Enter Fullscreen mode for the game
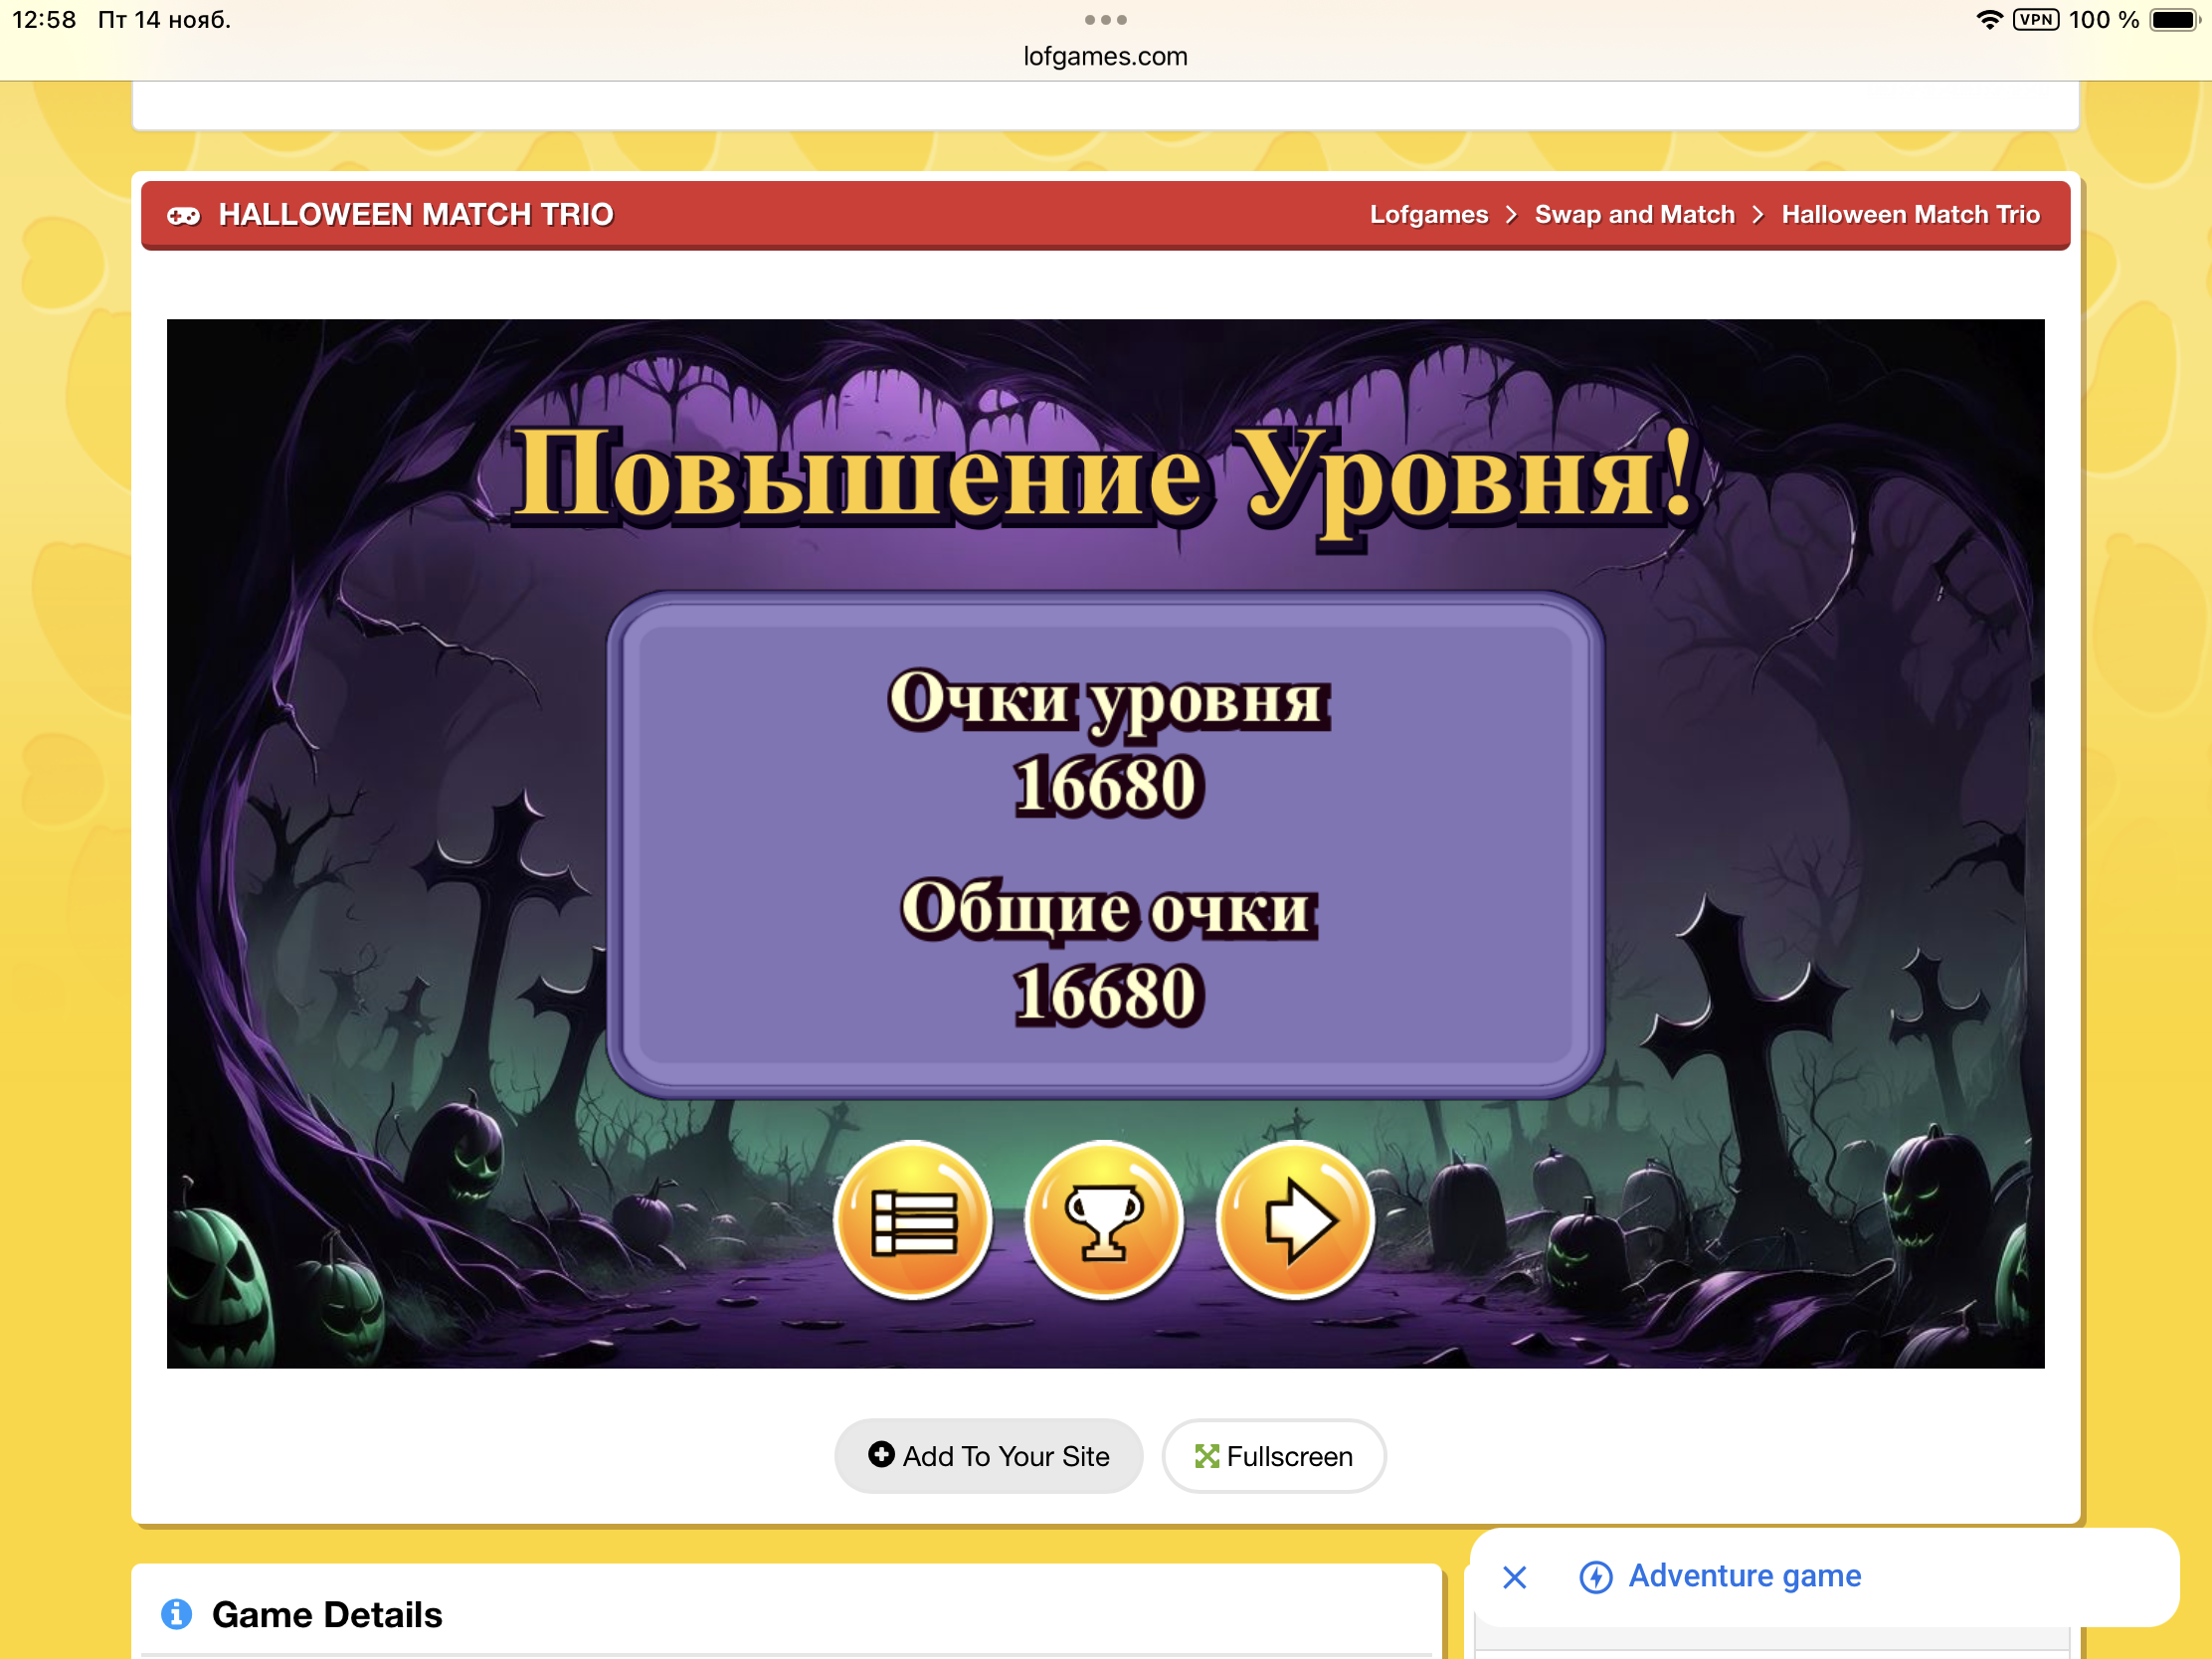Viewport: 2212px width, 1659px height. [1273, 1456]
